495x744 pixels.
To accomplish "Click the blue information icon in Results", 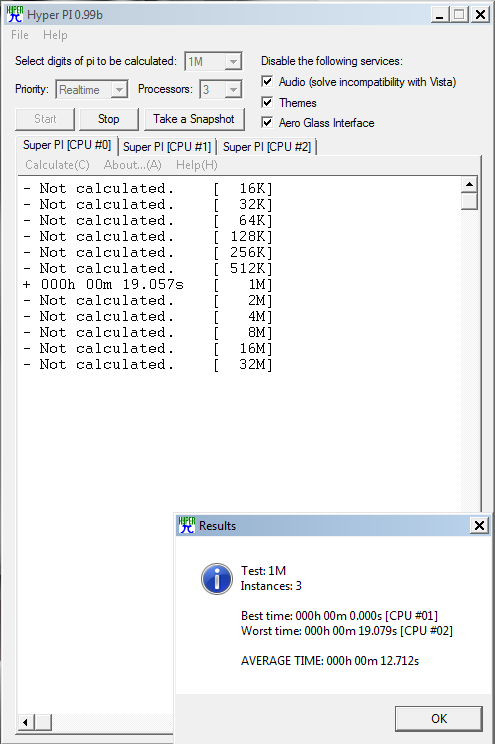I will tap(217, 579).
